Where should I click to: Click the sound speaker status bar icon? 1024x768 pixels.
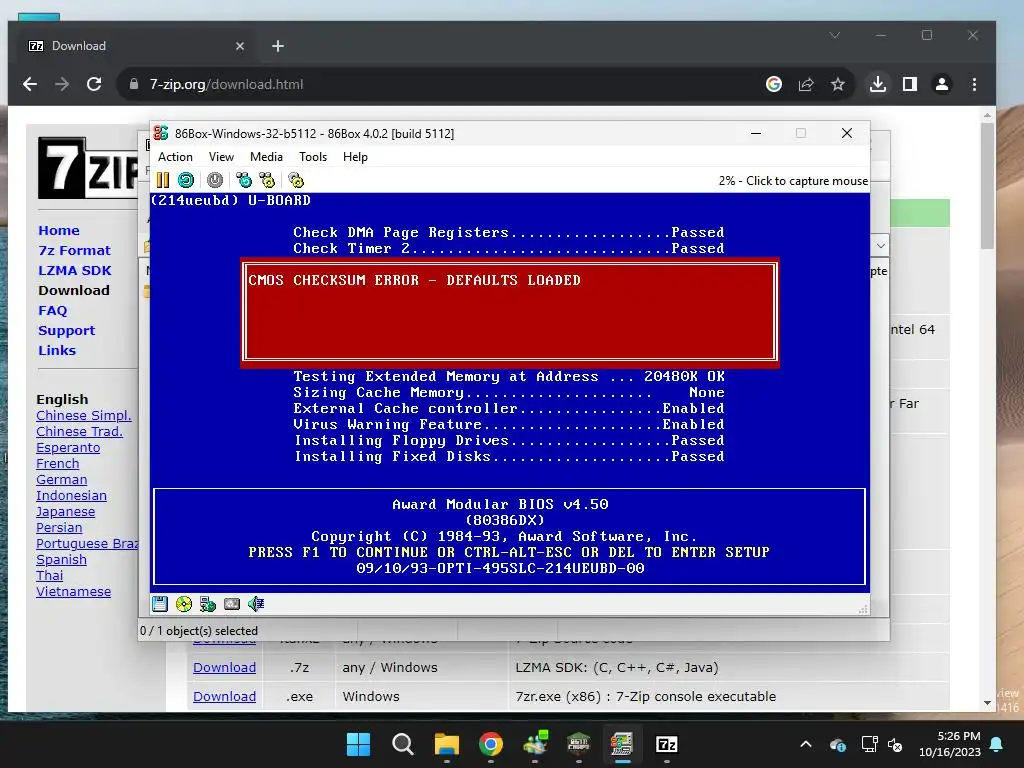pyautogui.click(x=256, y=604)
